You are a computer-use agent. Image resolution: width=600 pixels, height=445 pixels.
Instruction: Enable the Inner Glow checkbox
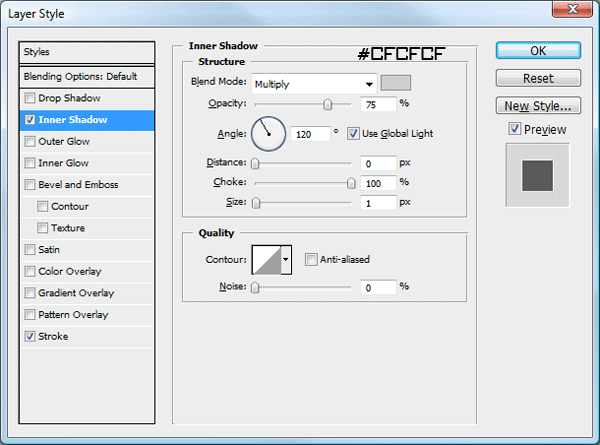[x=30, y=163]
